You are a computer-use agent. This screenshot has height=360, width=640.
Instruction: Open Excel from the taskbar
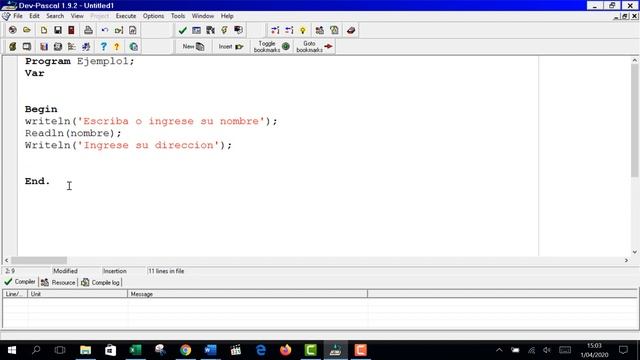136,350
